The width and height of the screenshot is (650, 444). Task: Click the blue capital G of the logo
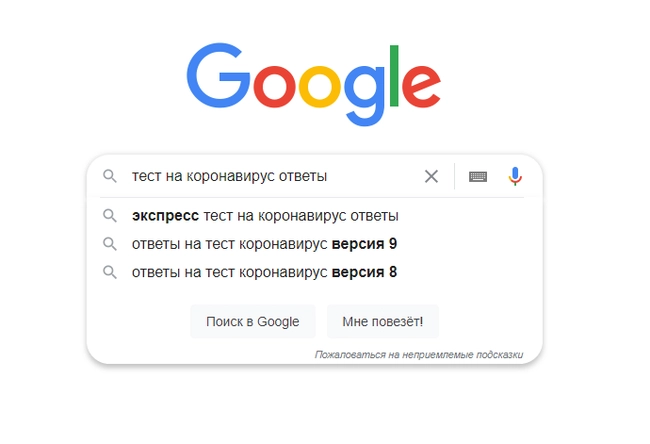coord(216,78)
